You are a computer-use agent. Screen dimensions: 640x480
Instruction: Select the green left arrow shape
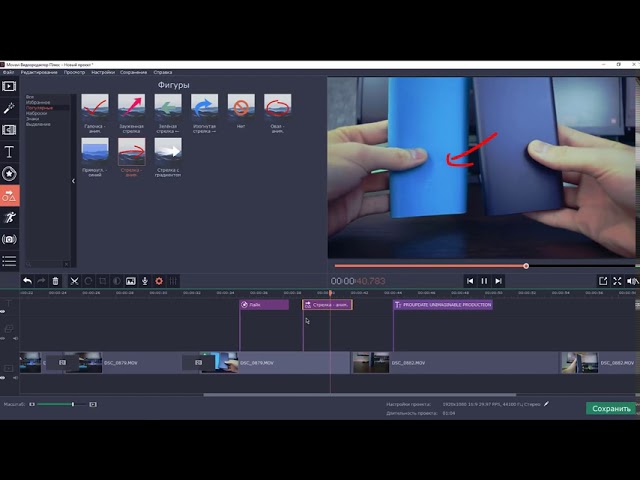[168, 108]
